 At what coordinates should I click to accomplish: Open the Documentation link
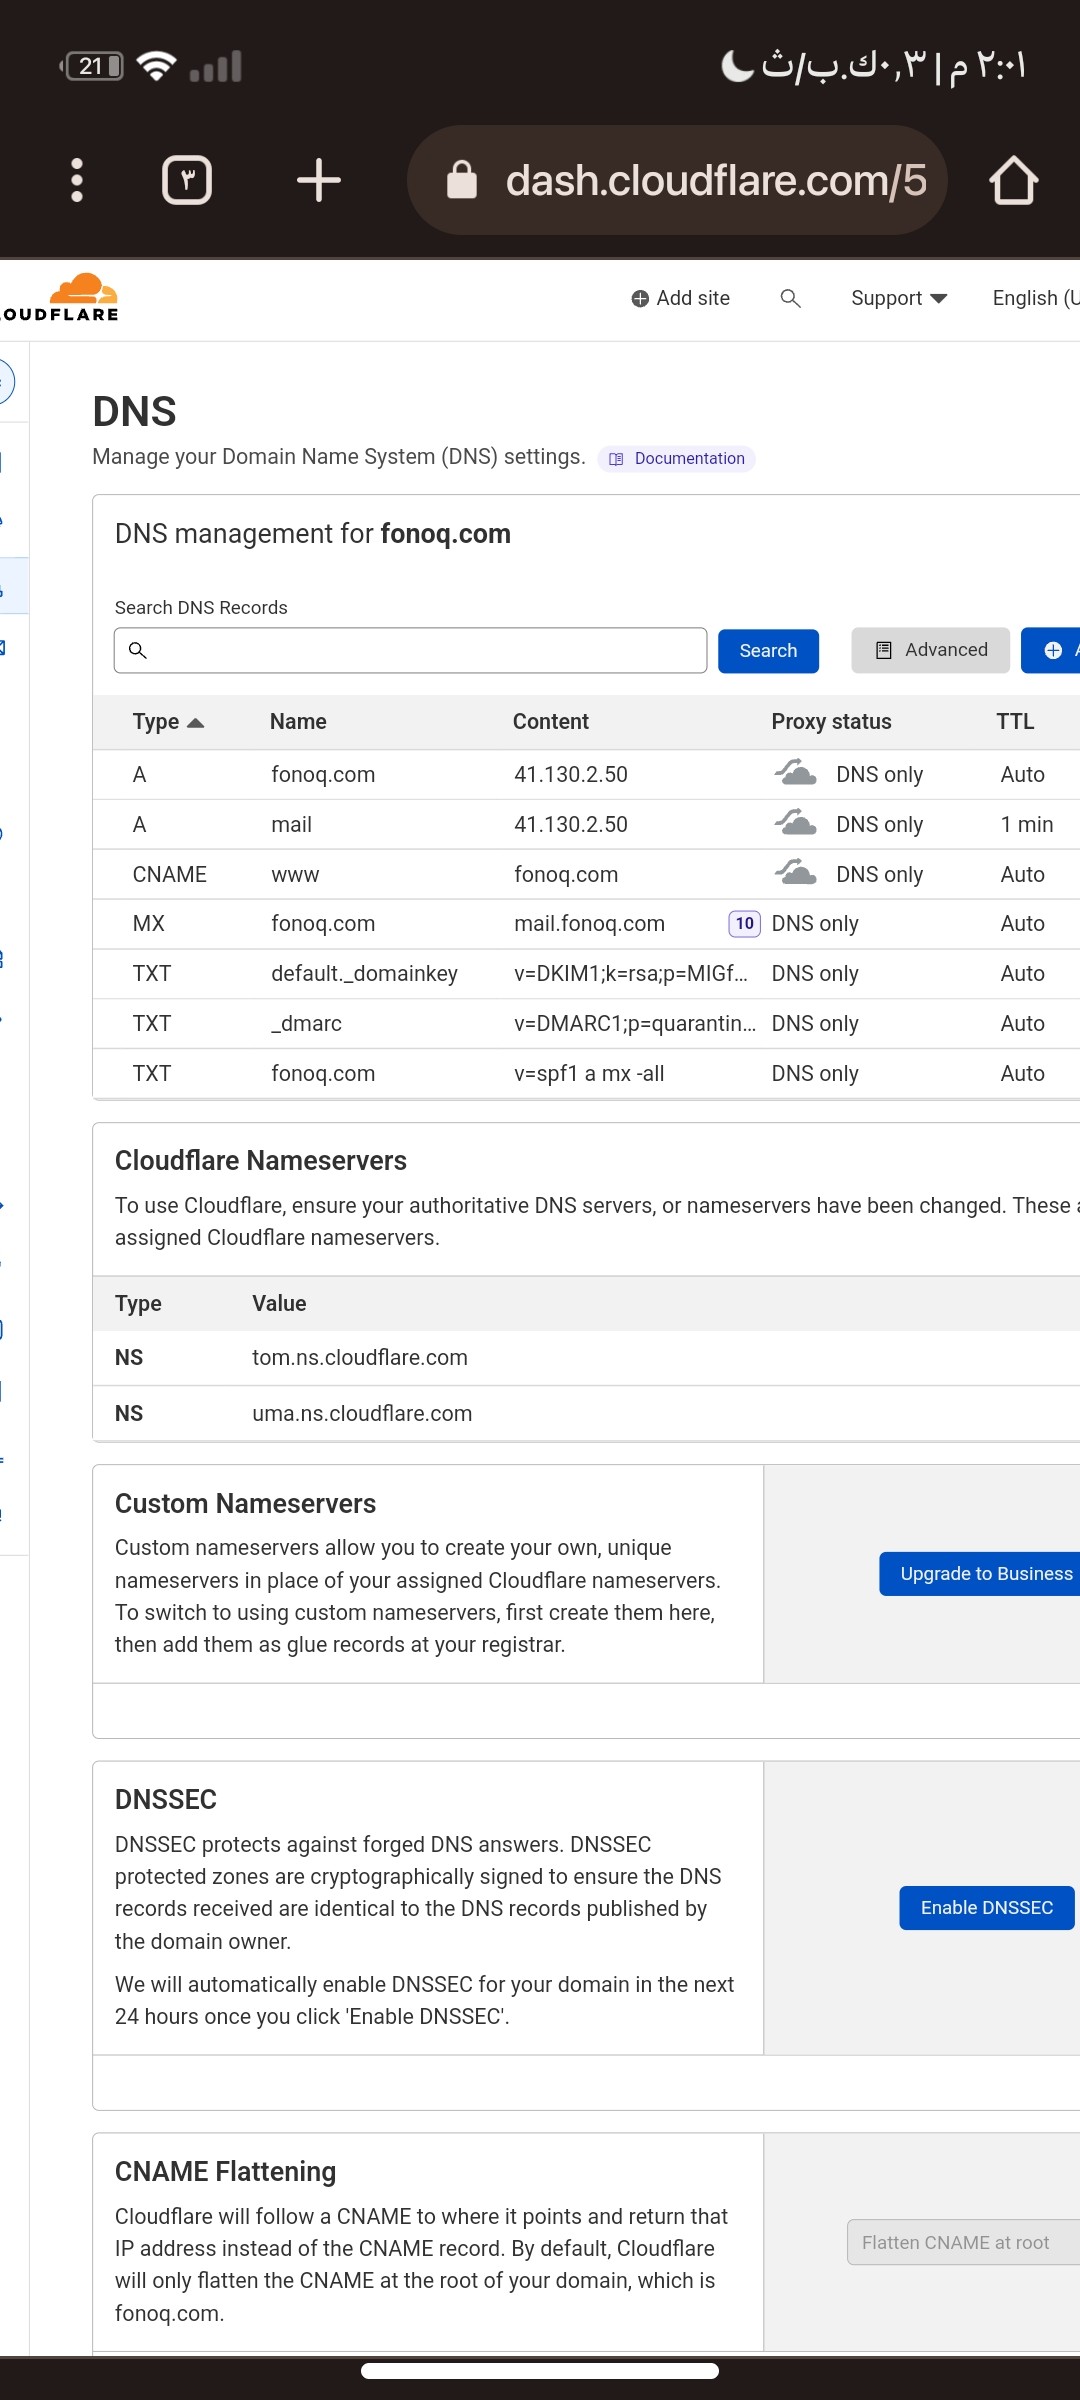pyautogui.click(x=678, y=458)
